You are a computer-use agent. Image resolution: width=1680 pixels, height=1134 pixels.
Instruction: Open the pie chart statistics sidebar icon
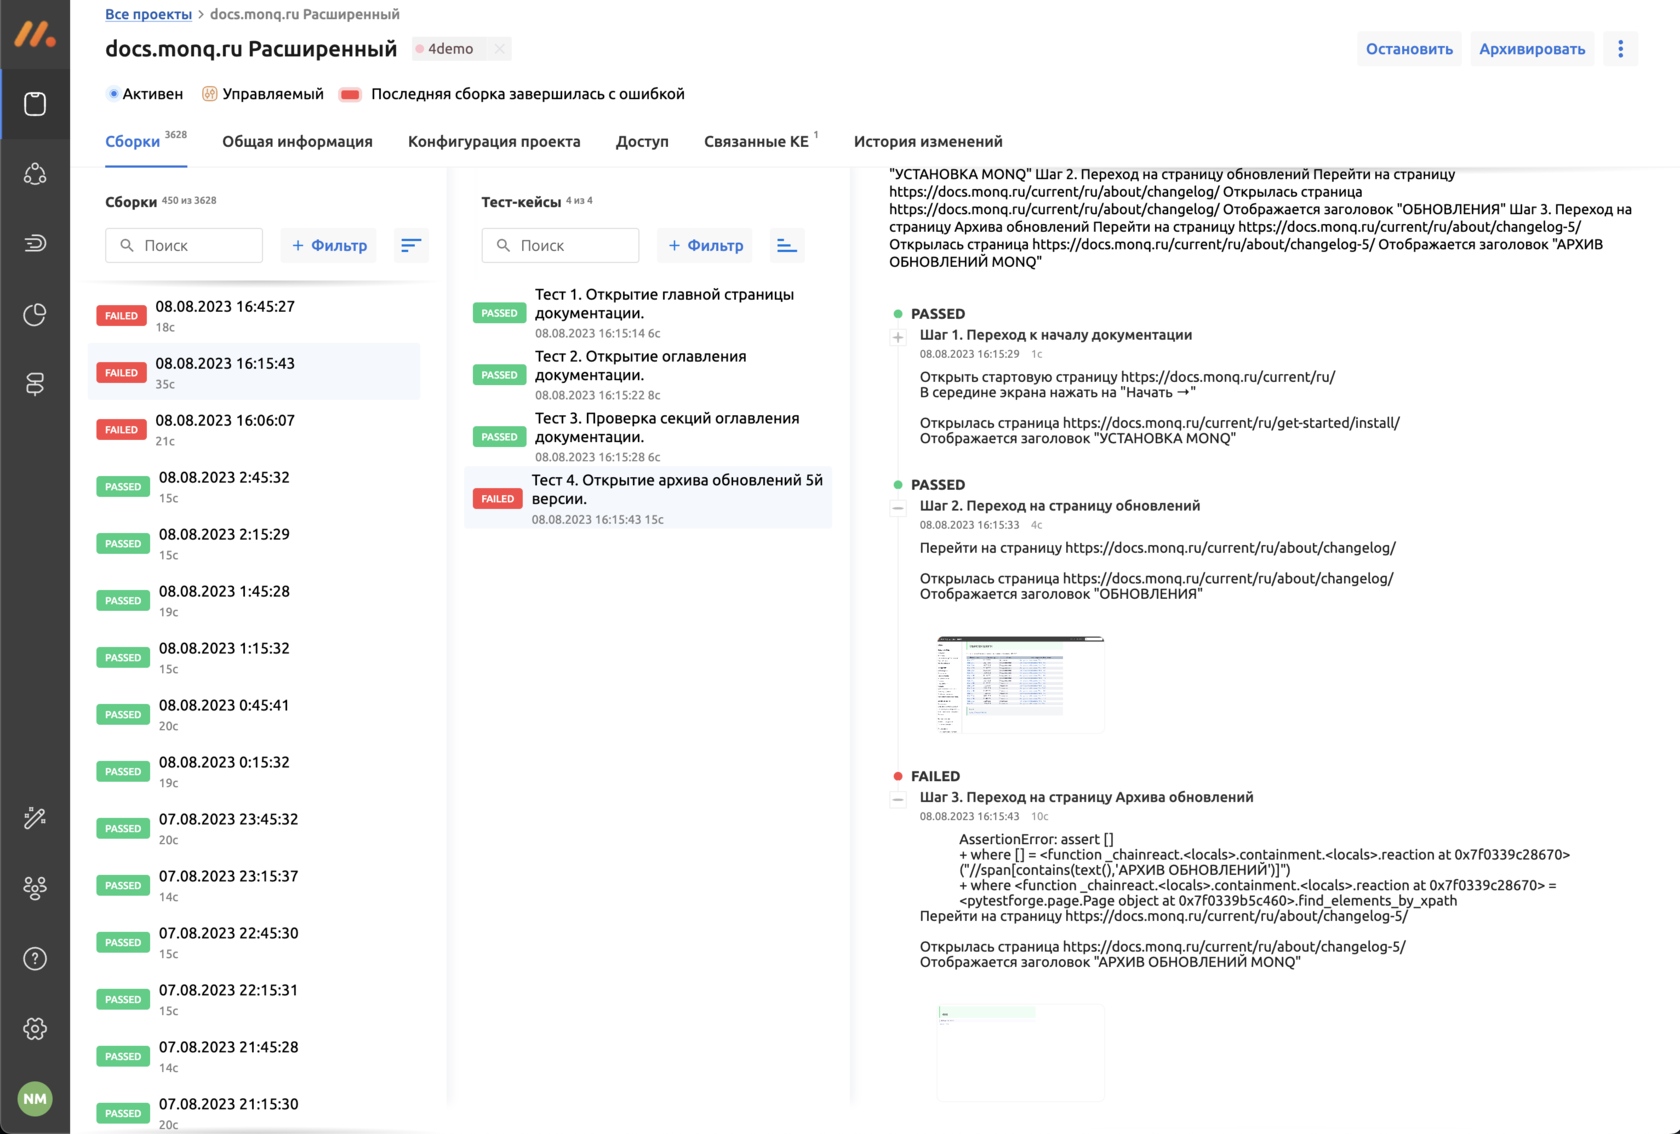tap(35, 314)
